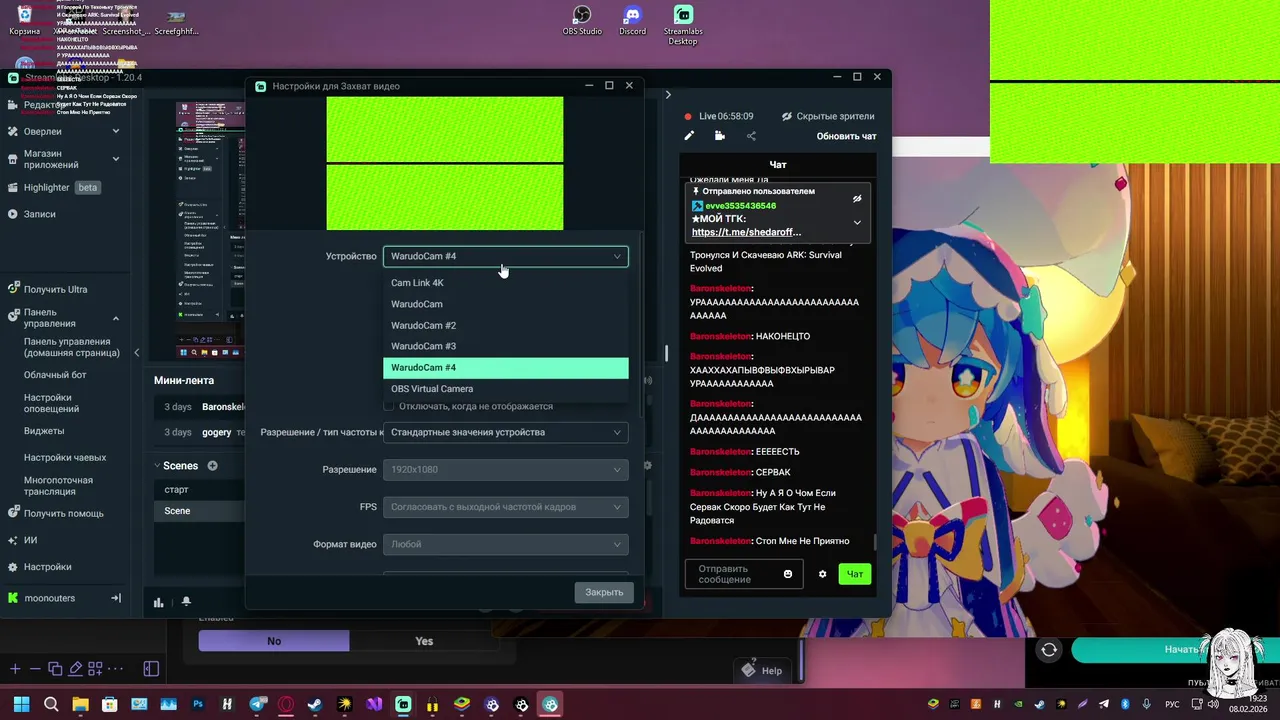1280x720 pixels.
Task: Click the pencil edit icon above chat
Action: click(x=689, y=136)
